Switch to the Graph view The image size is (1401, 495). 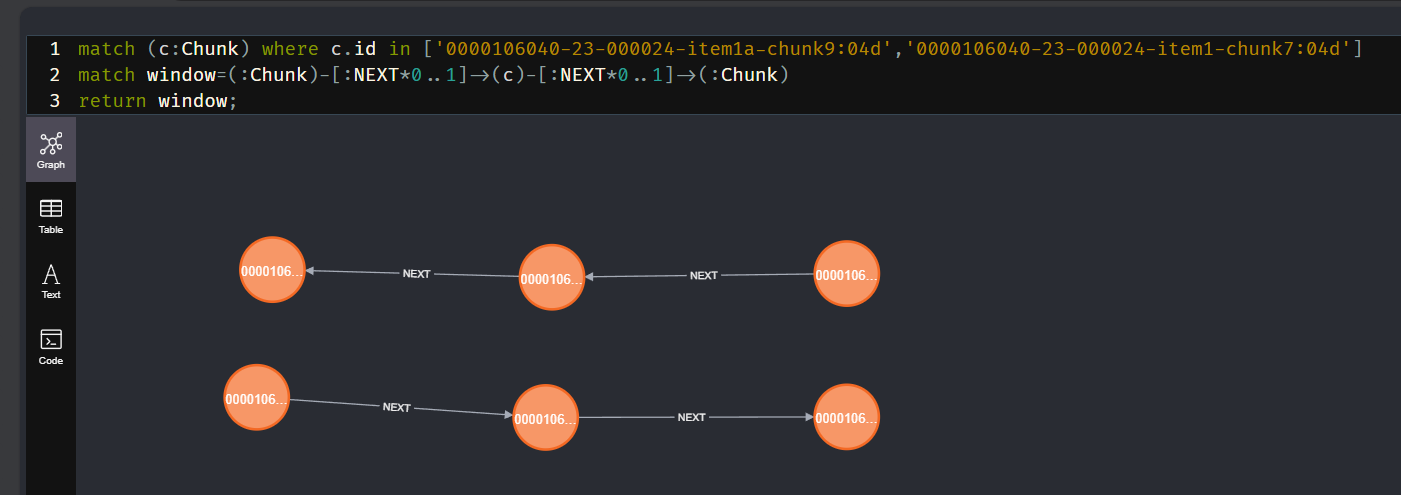[x=51, y=150]
